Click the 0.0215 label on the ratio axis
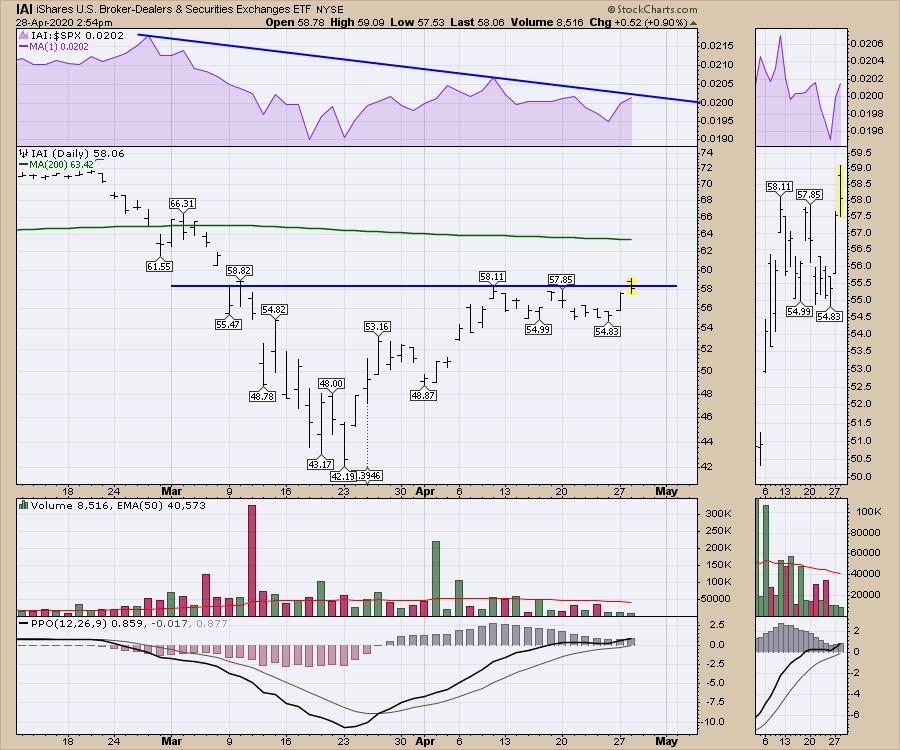Viewport: 900px width, 750px height. click(x=717, y=46)
